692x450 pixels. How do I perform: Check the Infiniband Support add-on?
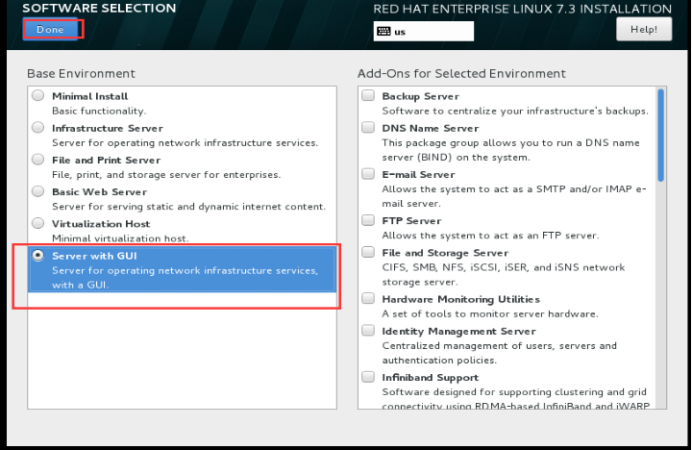pyautogui.click(x=369, y=378)
